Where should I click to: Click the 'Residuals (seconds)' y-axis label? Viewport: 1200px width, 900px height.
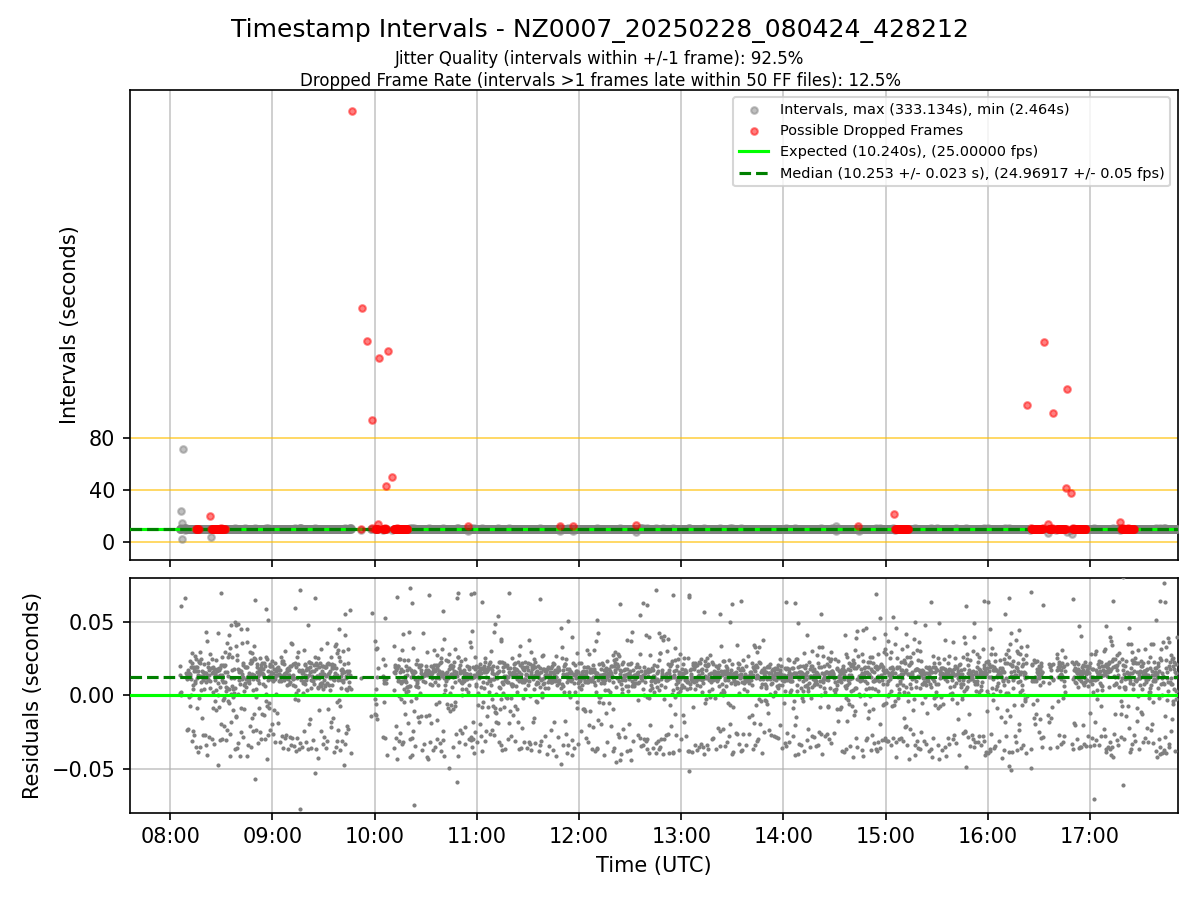pyautogui.click(x=31, y=696)
